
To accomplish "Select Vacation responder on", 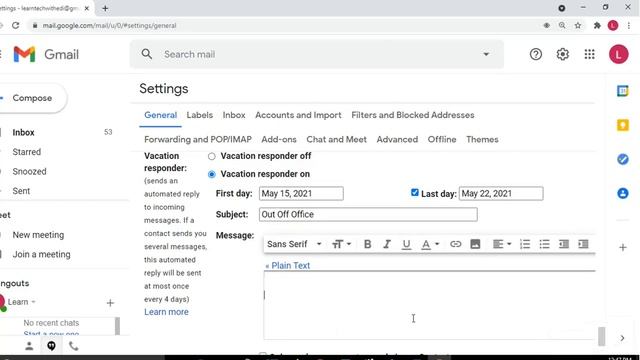I will pos(211,174).
